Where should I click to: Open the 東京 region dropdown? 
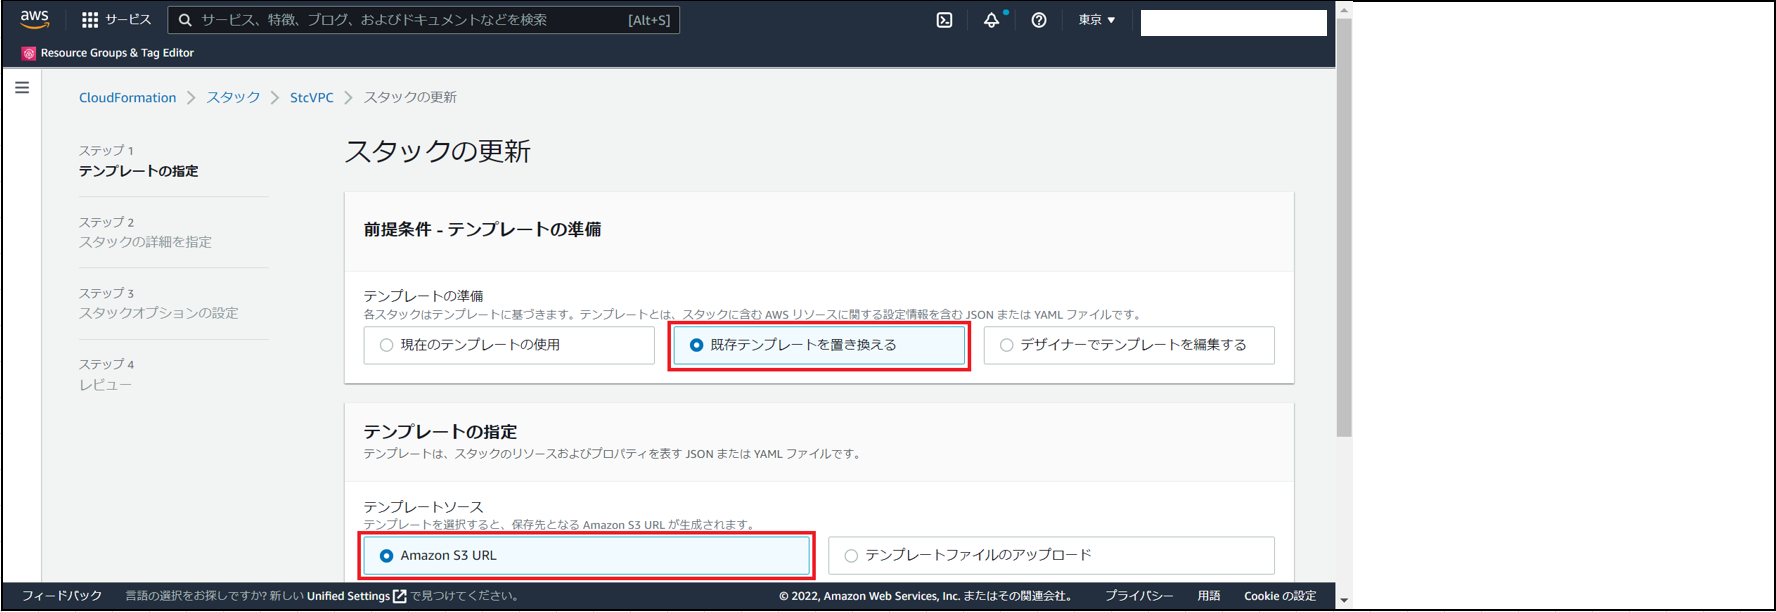point(1097,20)
